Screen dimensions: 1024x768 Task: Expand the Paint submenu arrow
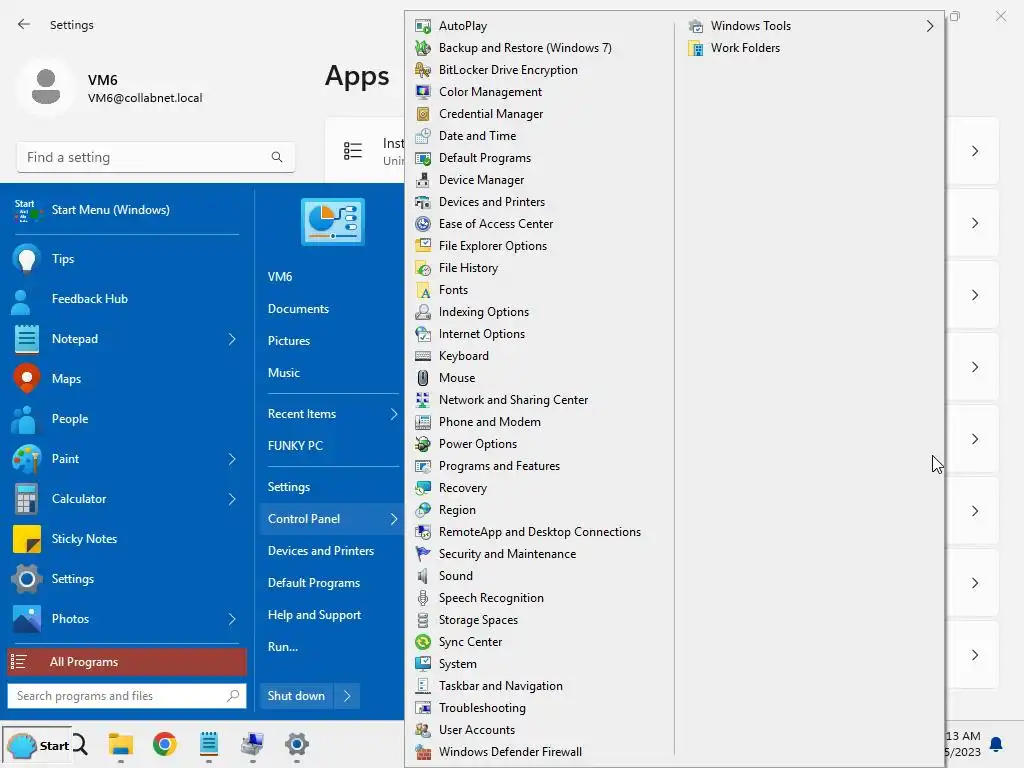coord(232,459)
